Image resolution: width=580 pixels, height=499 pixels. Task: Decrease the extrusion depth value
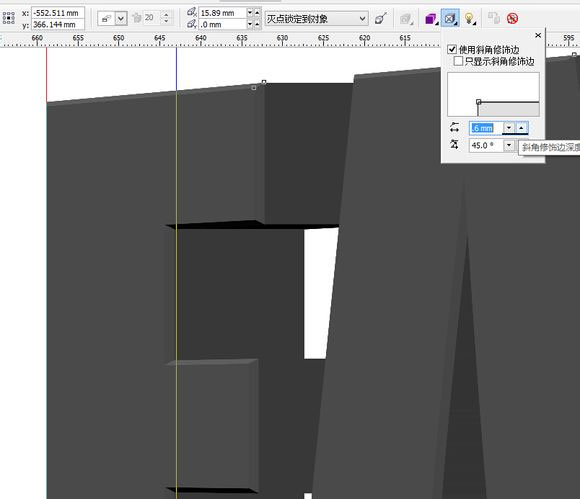166,21
